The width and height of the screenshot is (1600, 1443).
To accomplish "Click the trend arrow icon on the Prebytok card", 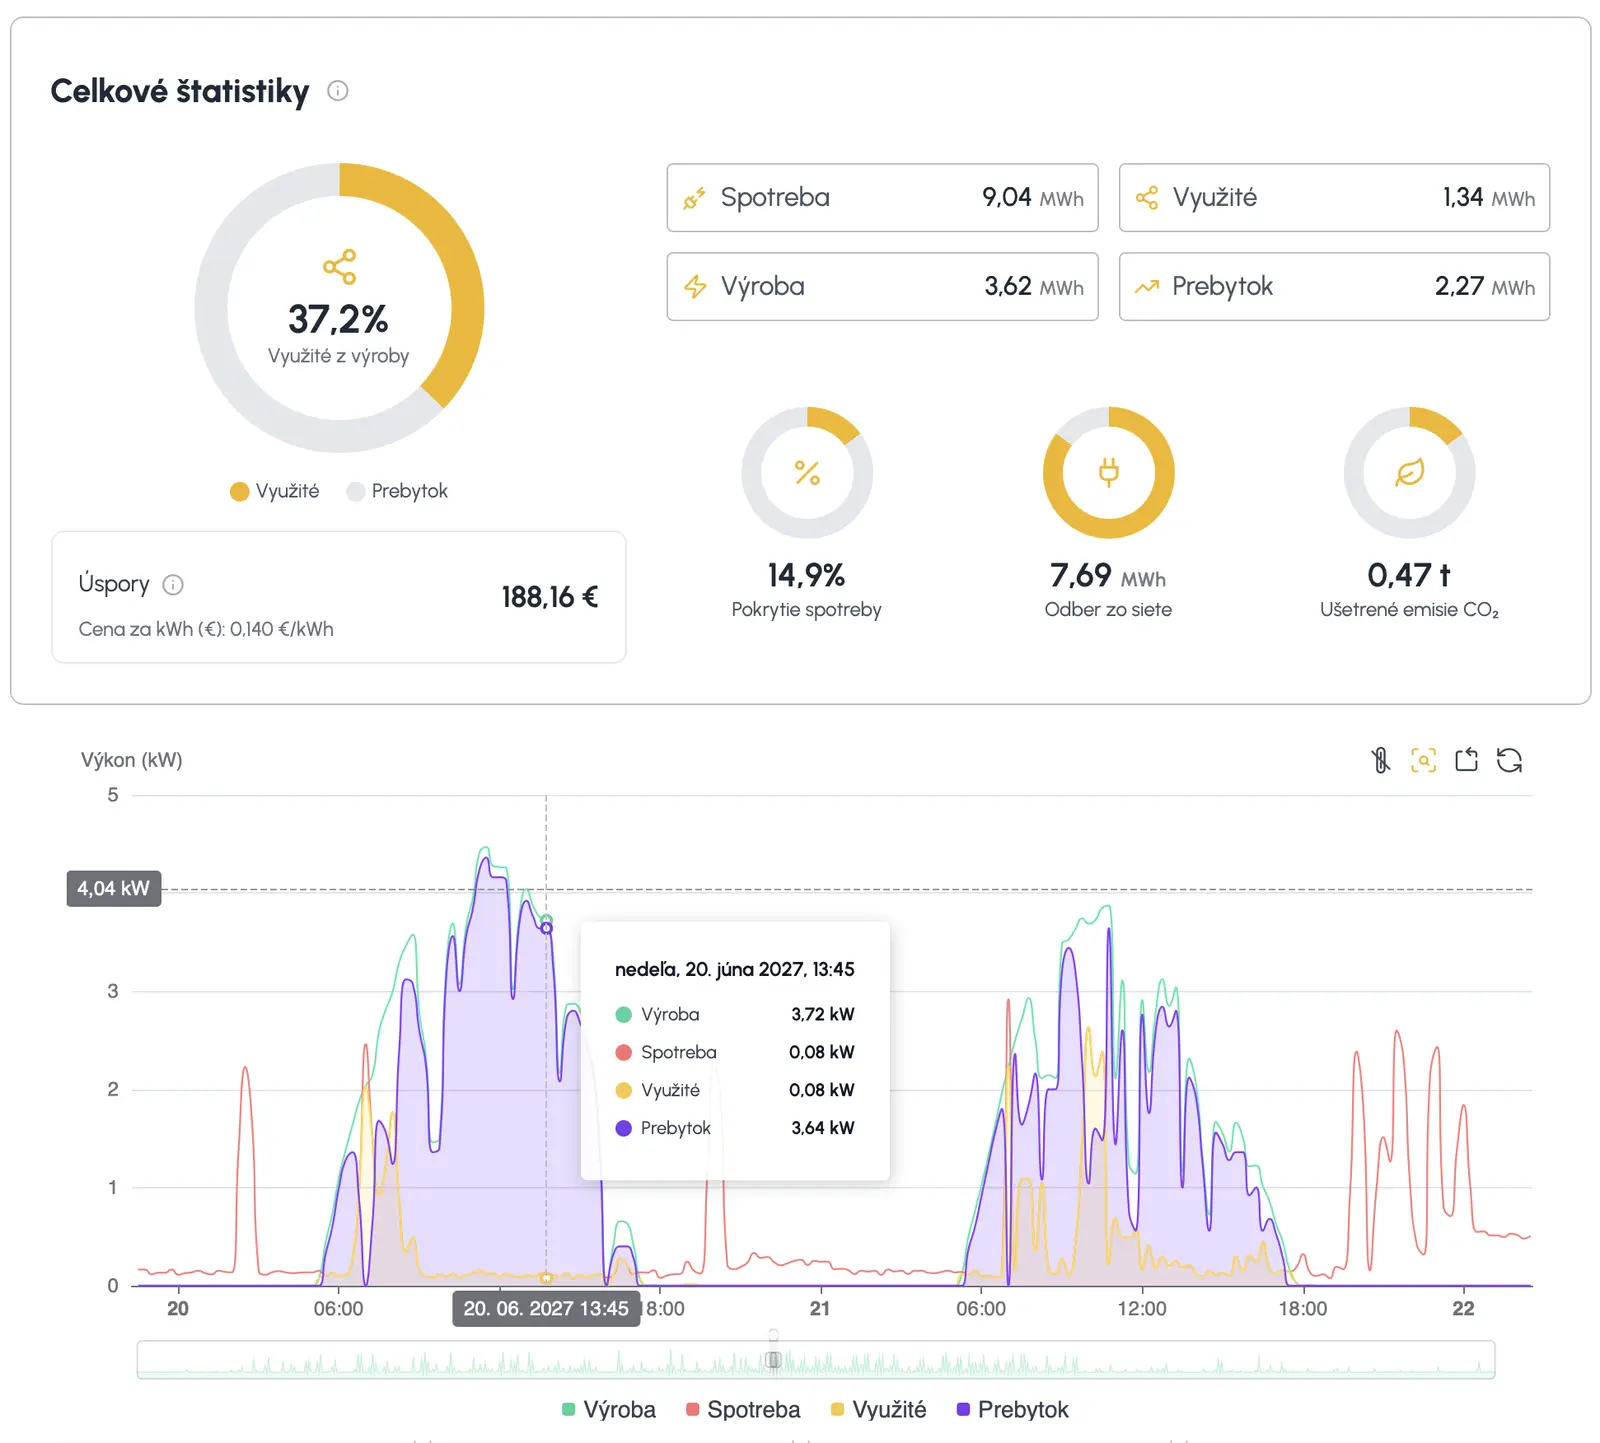I will point(1147,287).
